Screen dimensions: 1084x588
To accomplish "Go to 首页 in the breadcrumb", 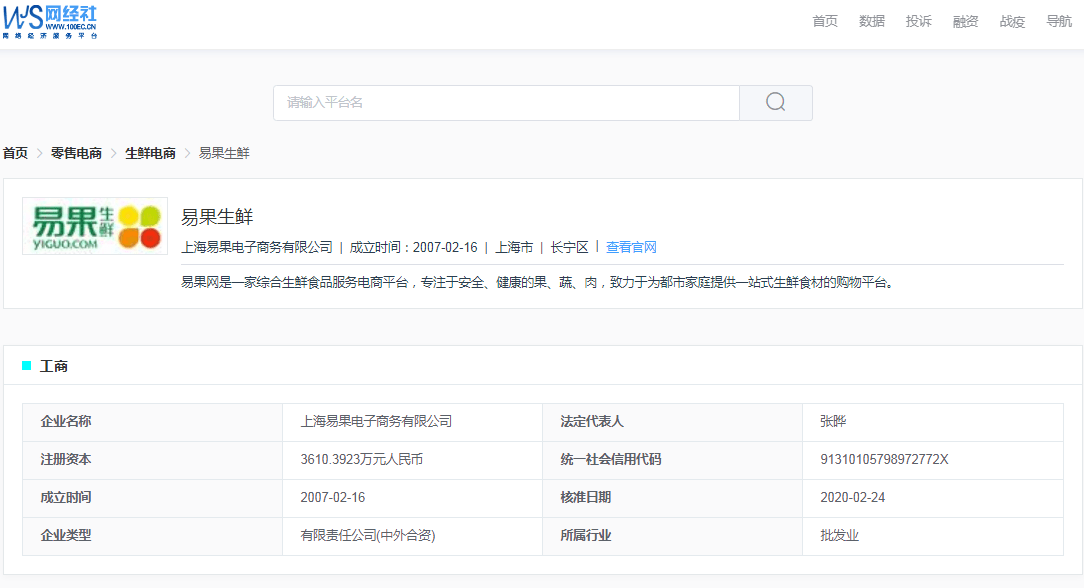I will coord(15,153).
